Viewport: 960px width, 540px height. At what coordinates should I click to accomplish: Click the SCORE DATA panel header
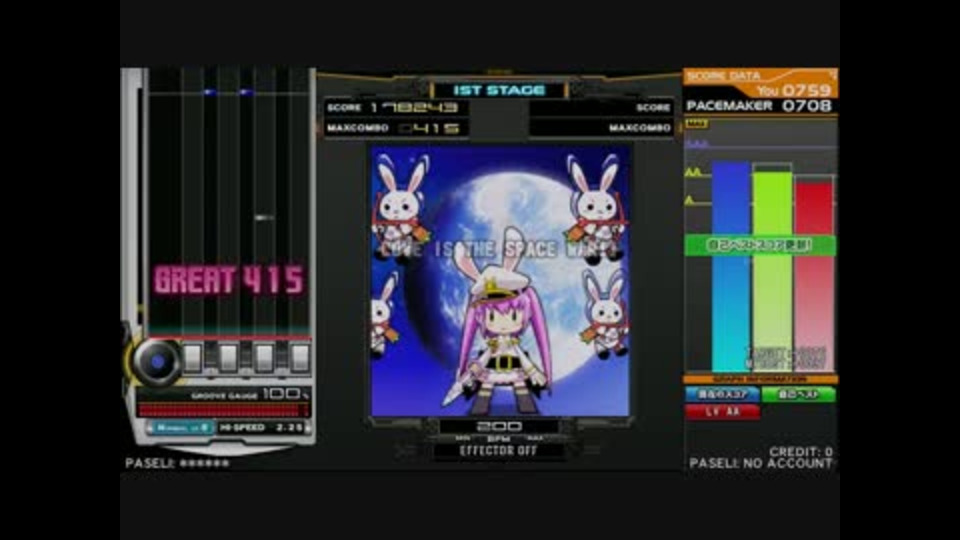pos(724,76)
